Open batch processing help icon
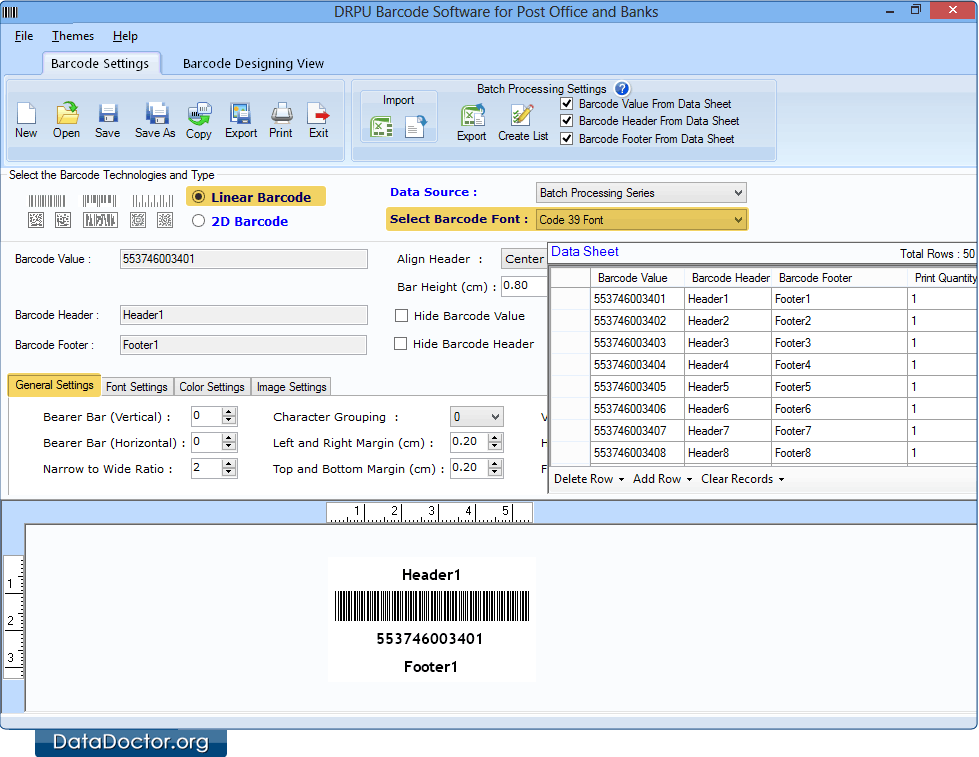 click(622, 89)
